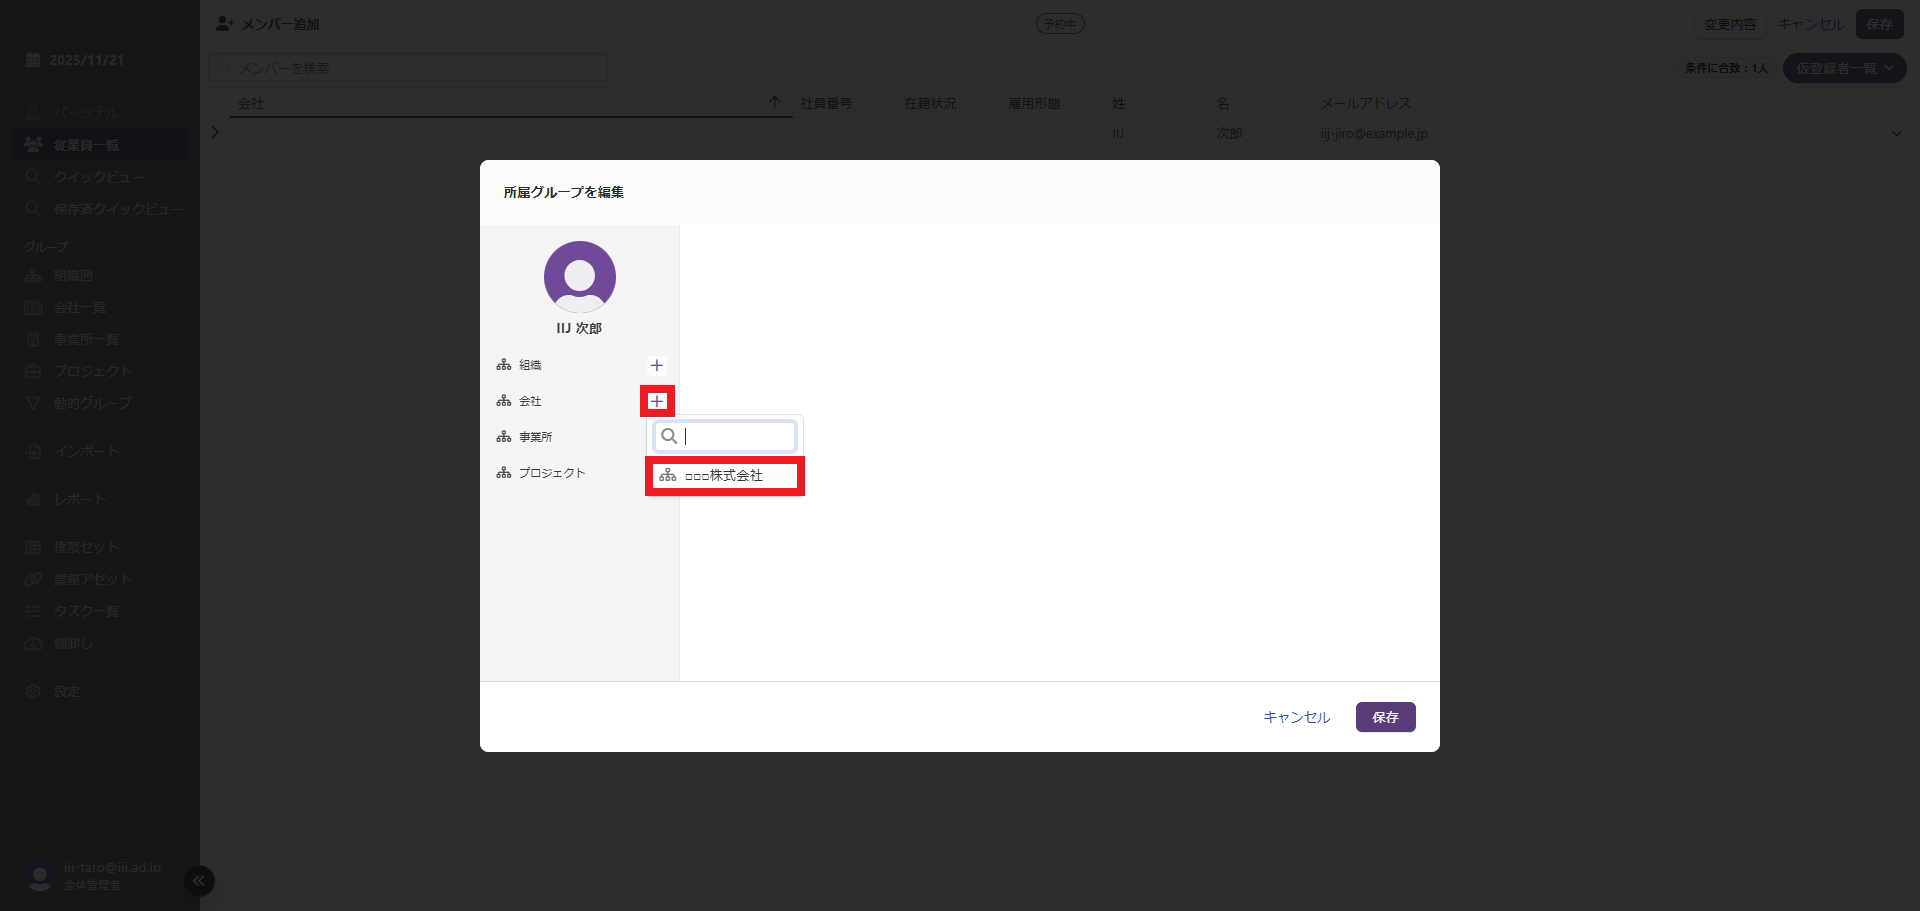The image size is (1920, 911).
Task: Click the 組織 hierarchy icon in dialog
Action: [504, 365]
